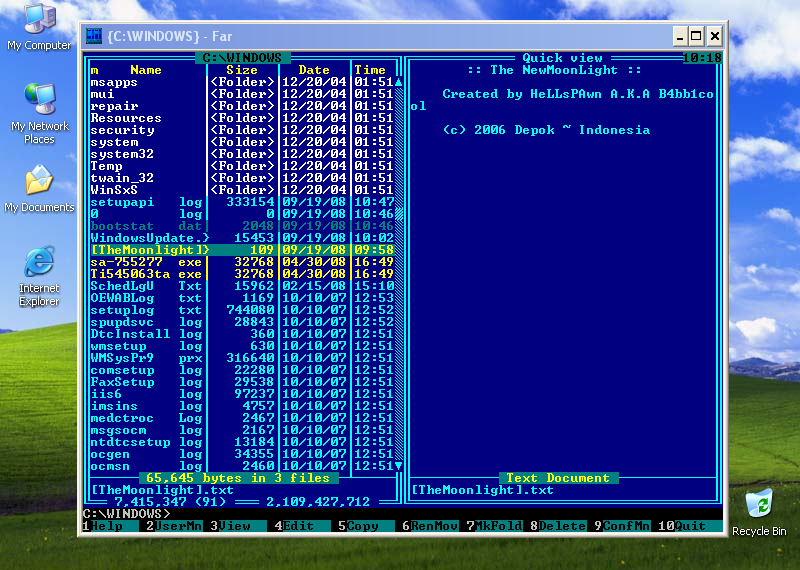This screenshot has width=800, height=570.
Task: Select the twain_32 folder row
Action: [242, 178]
